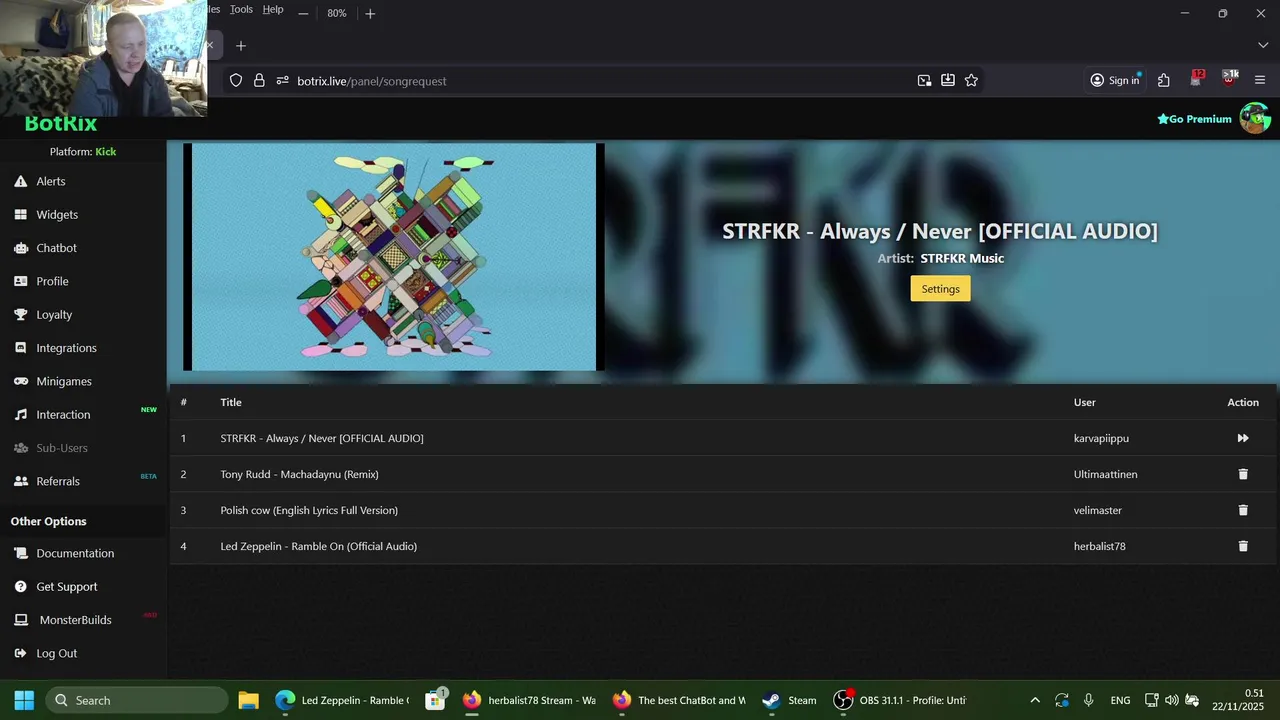Open the Chatbot section
1280x720 pixels.
point(56,248)
